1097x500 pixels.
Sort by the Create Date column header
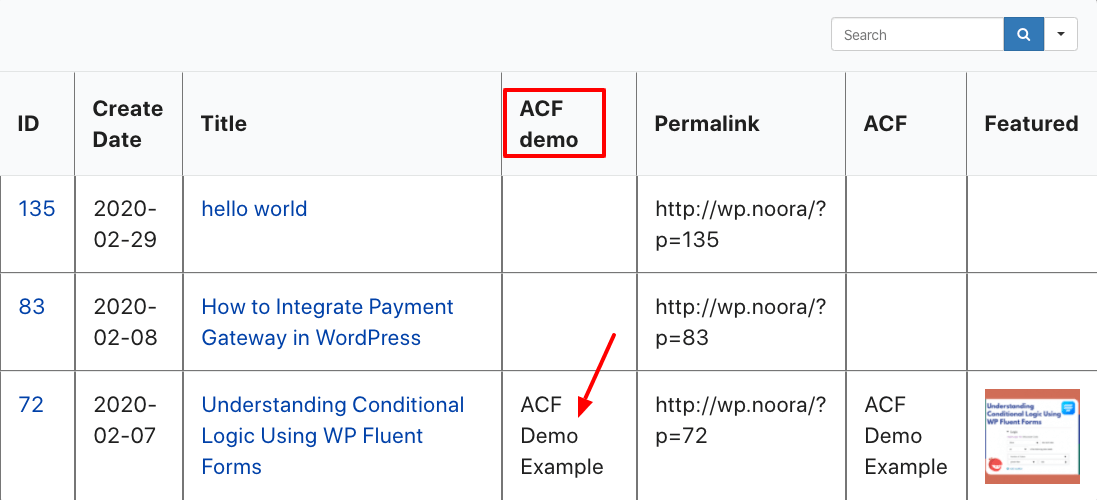pos(127,124)
